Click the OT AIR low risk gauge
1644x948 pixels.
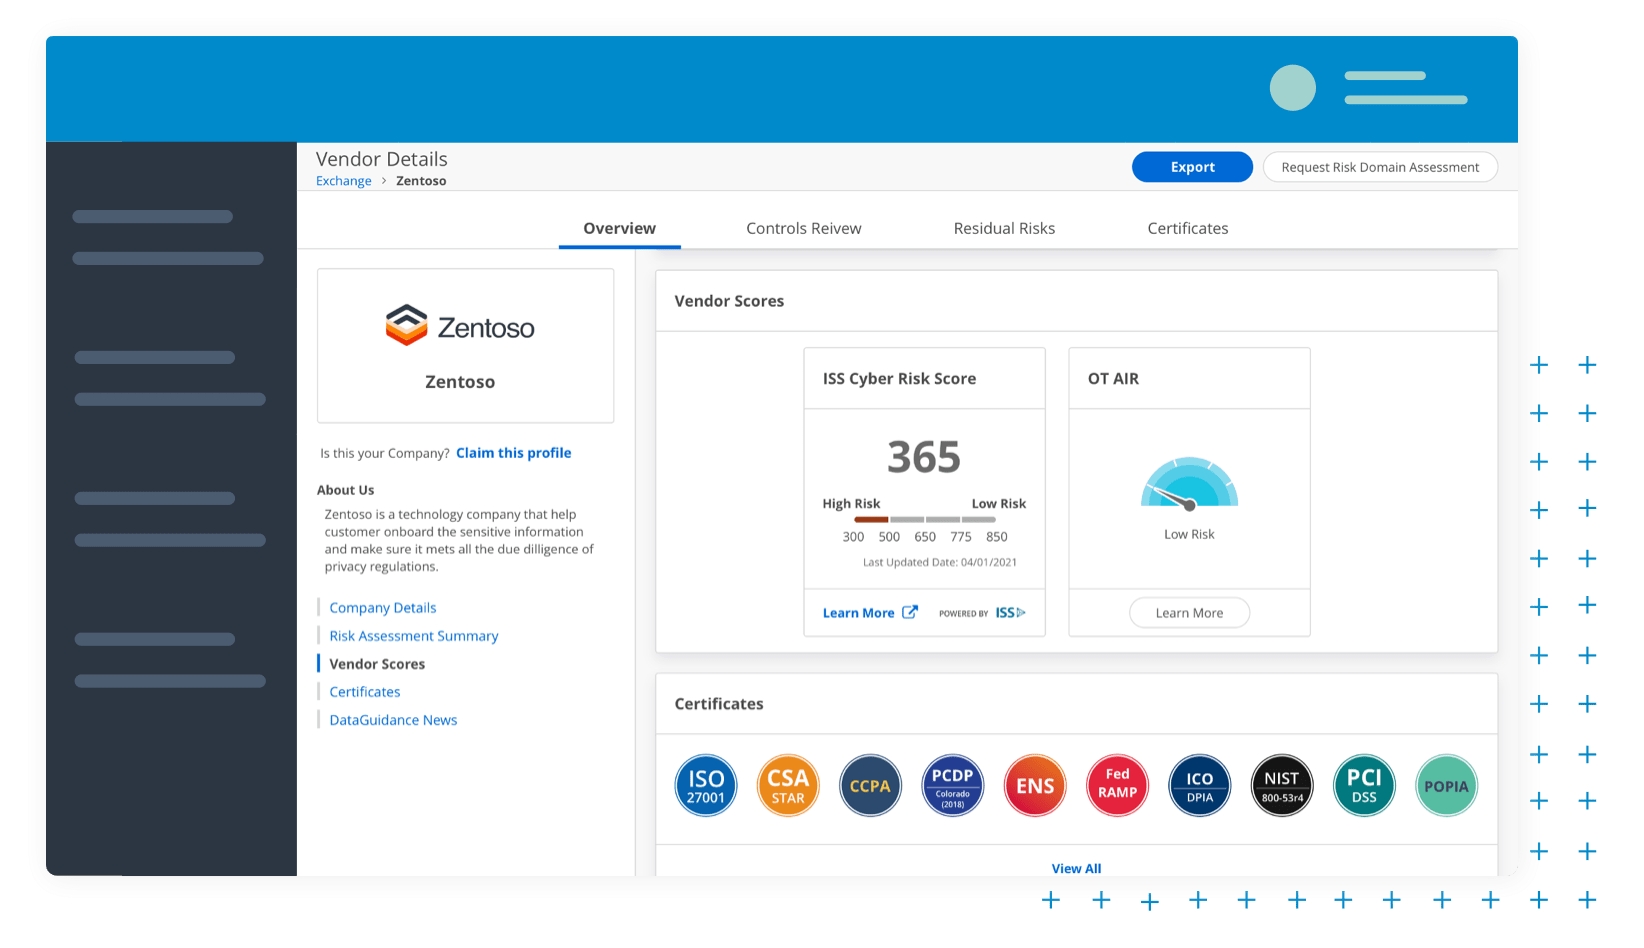coord(1190,484)
